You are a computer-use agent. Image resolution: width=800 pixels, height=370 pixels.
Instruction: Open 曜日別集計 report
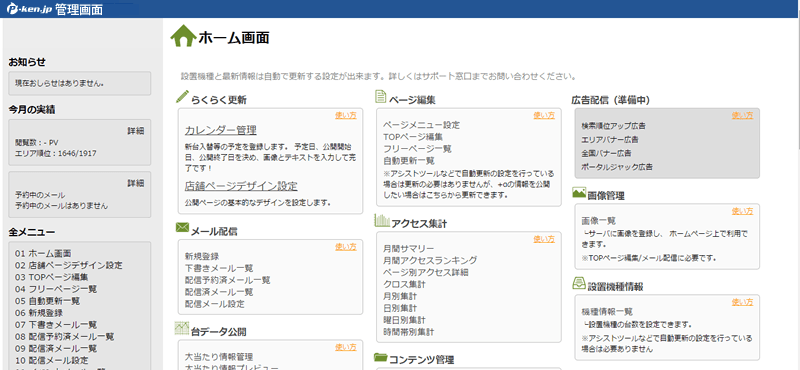405,320
